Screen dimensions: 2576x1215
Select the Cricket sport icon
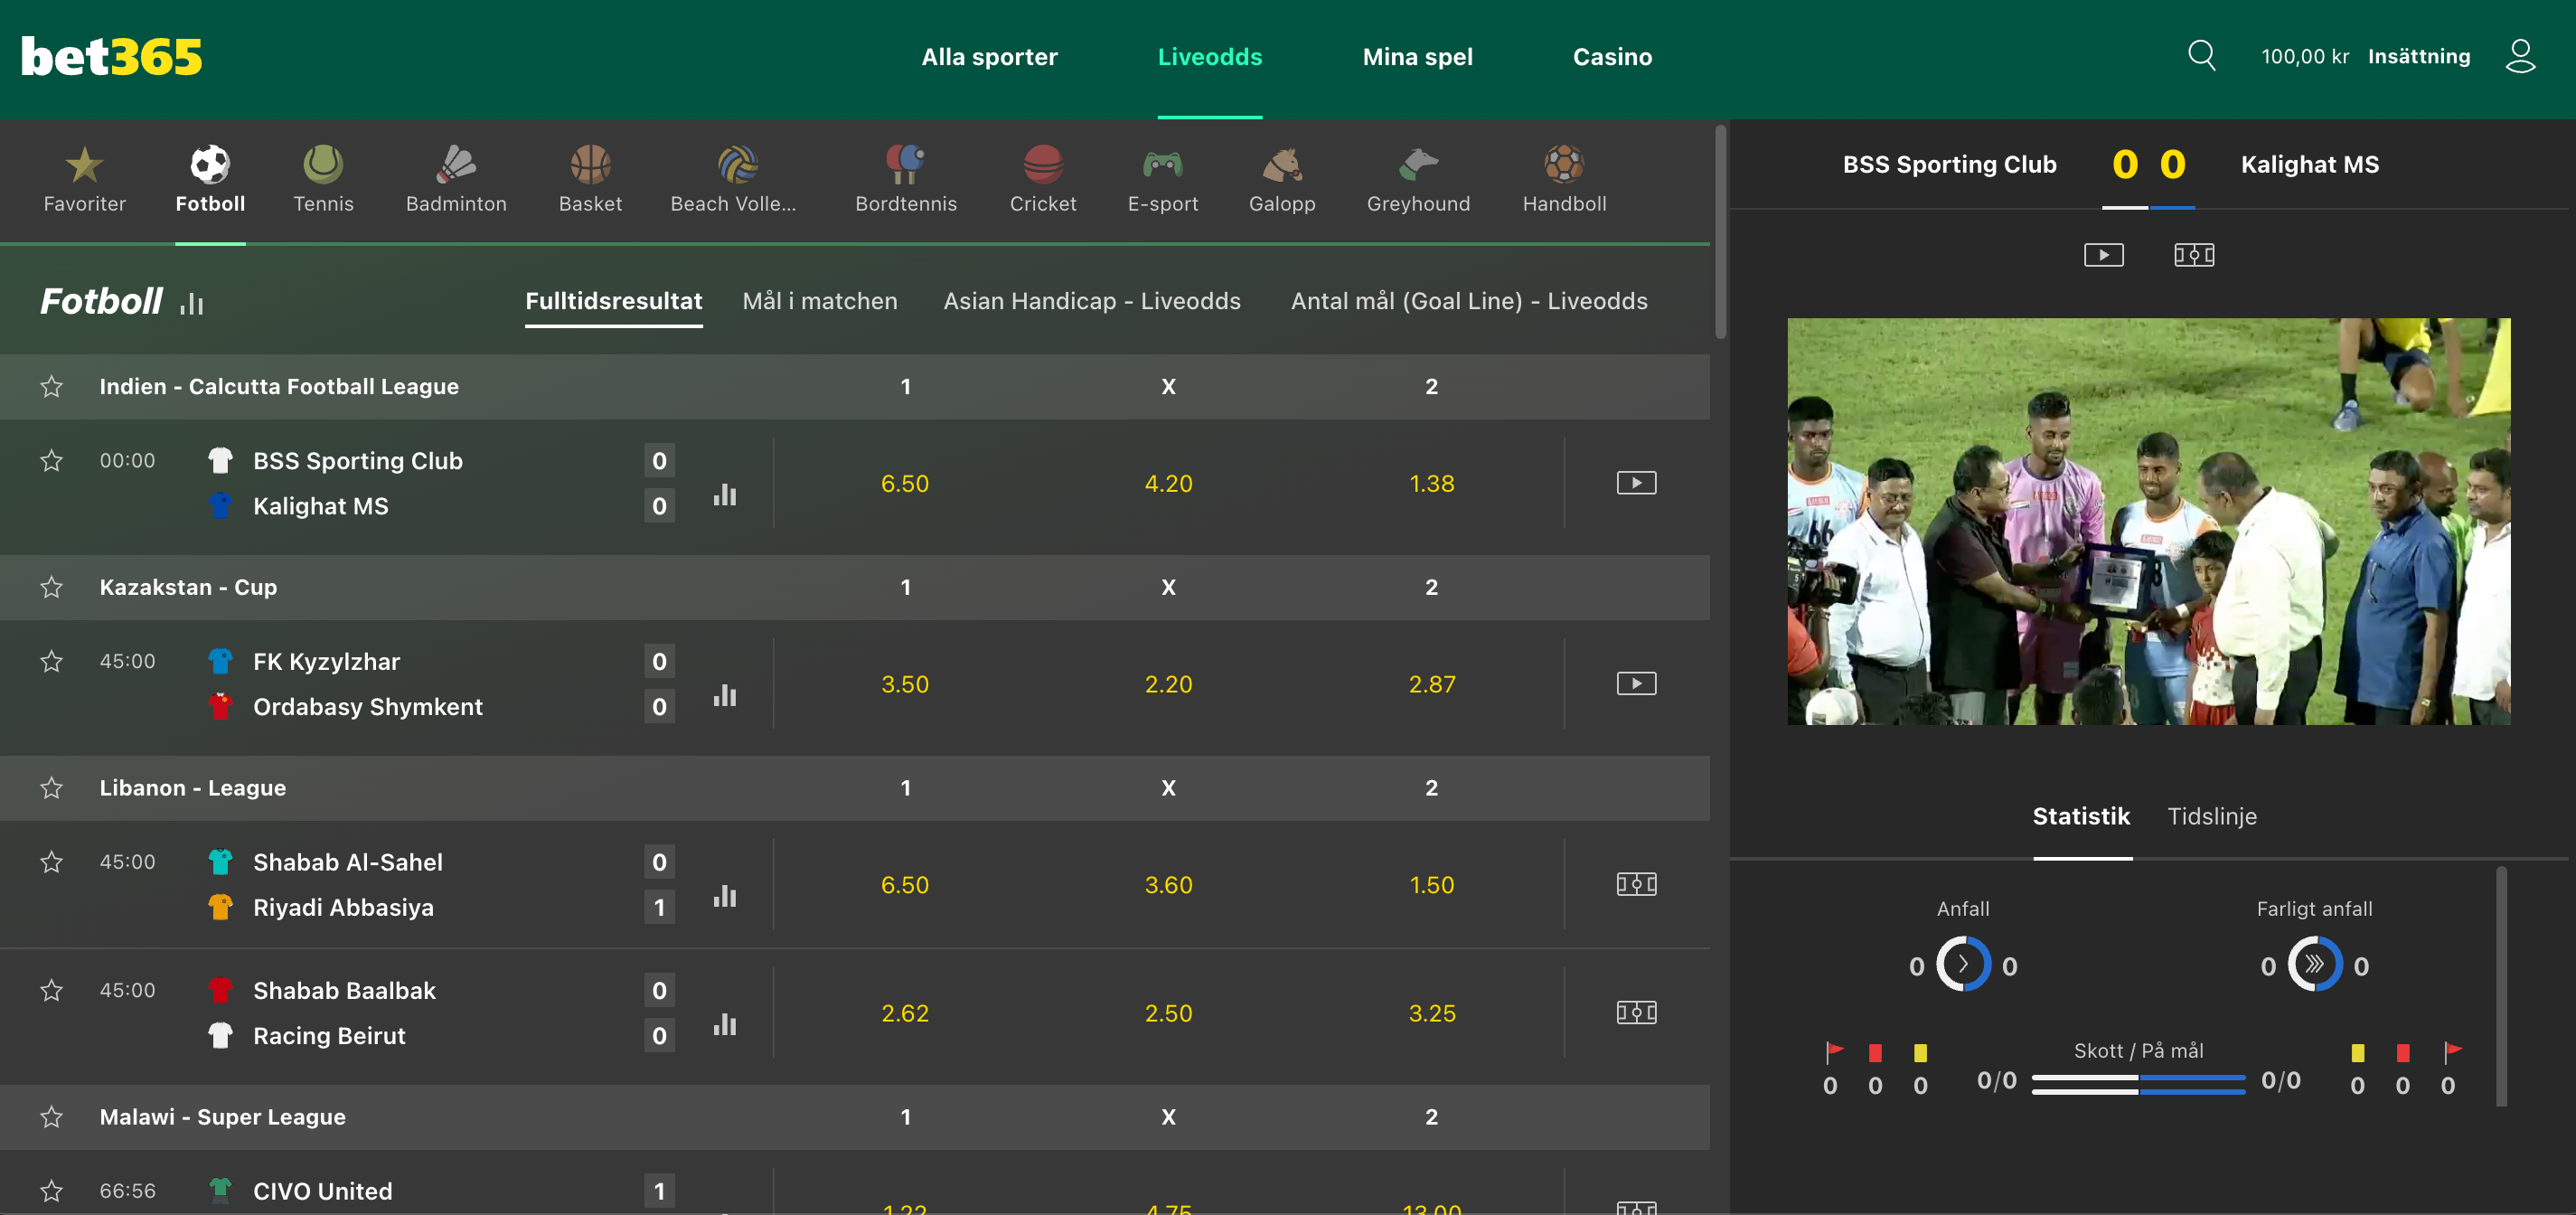(x=1043, y=181)
